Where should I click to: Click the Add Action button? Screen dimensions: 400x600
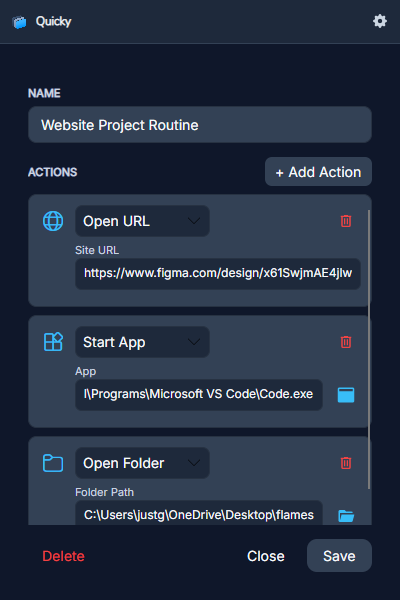pyautogui.click(x=318, y=172)
